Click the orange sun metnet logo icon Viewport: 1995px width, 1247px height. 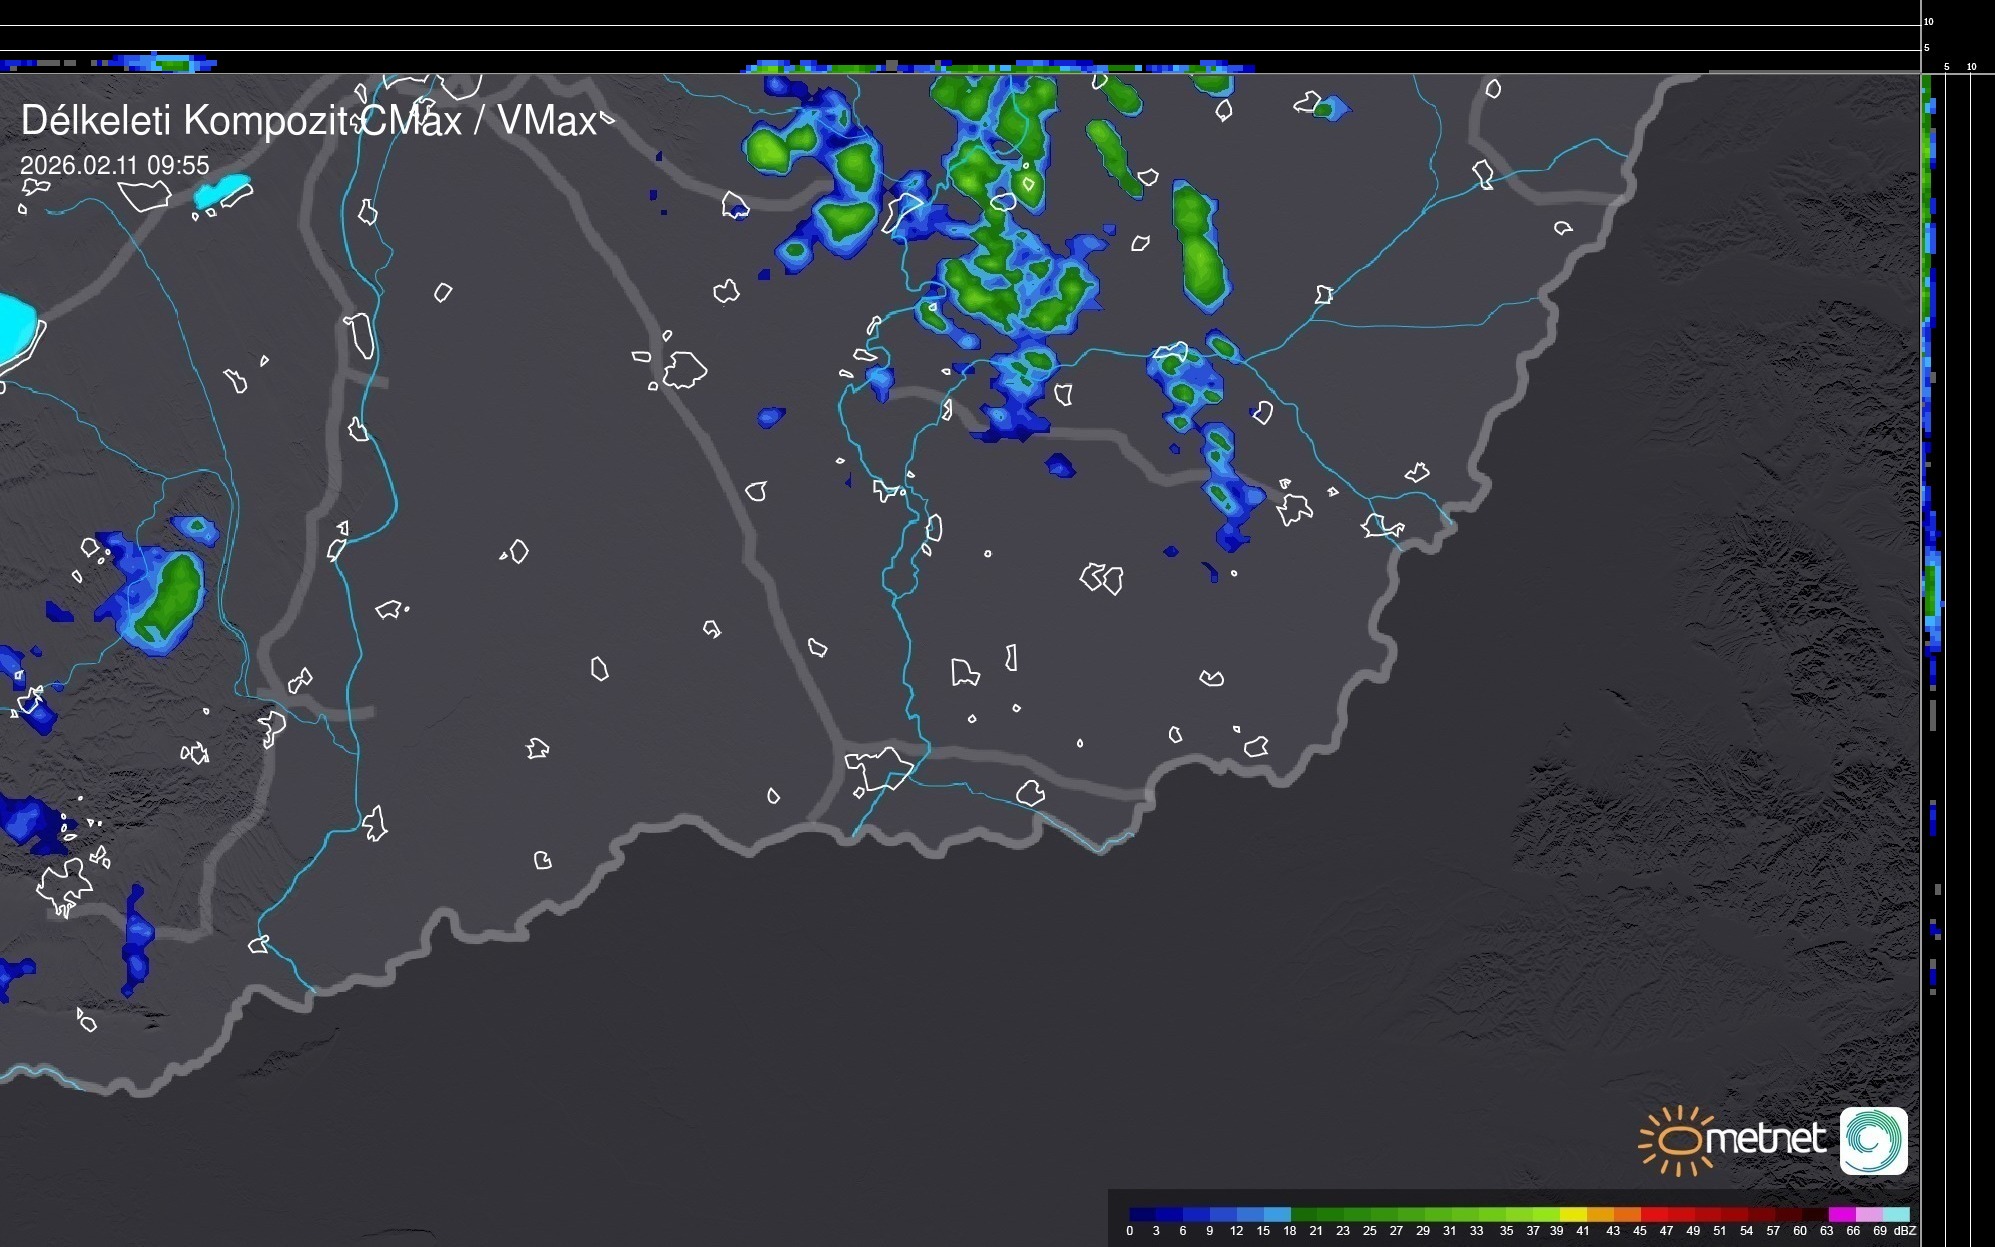1680,1140
